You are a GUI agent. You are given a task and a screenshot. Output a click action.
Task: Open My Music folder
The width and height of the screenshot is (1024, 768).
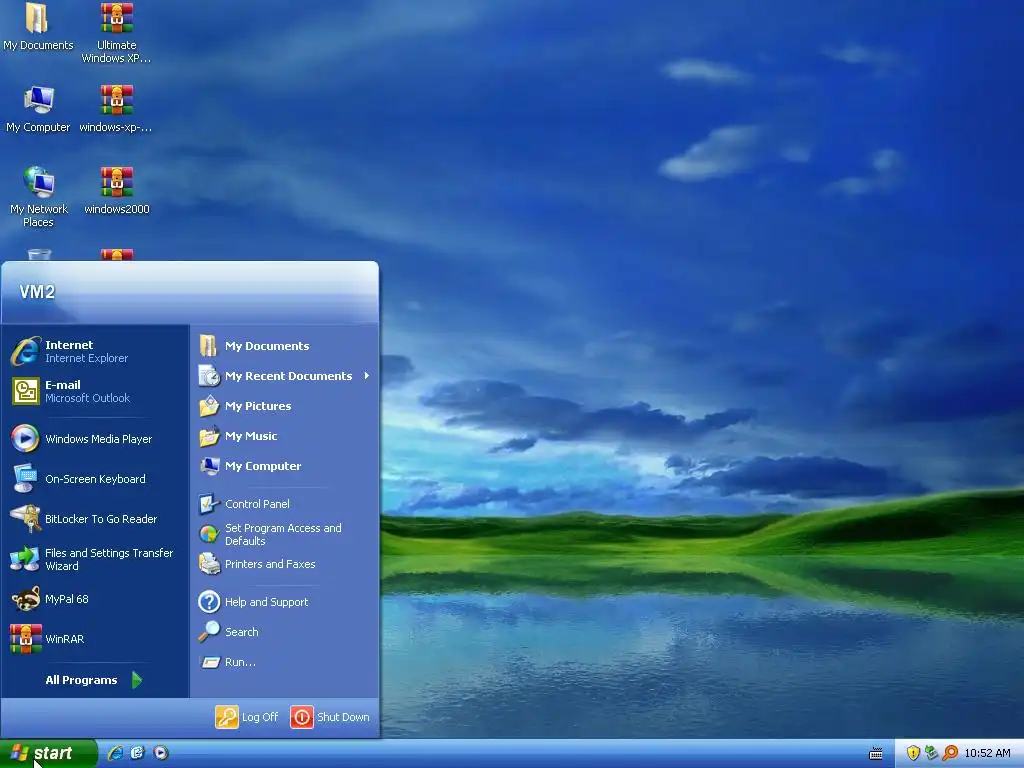click(x=285, y=436)
